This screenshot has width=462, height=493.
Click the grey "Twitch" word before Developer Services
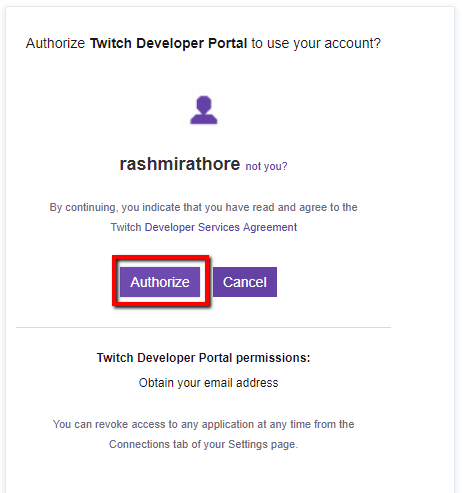(126, 227)
